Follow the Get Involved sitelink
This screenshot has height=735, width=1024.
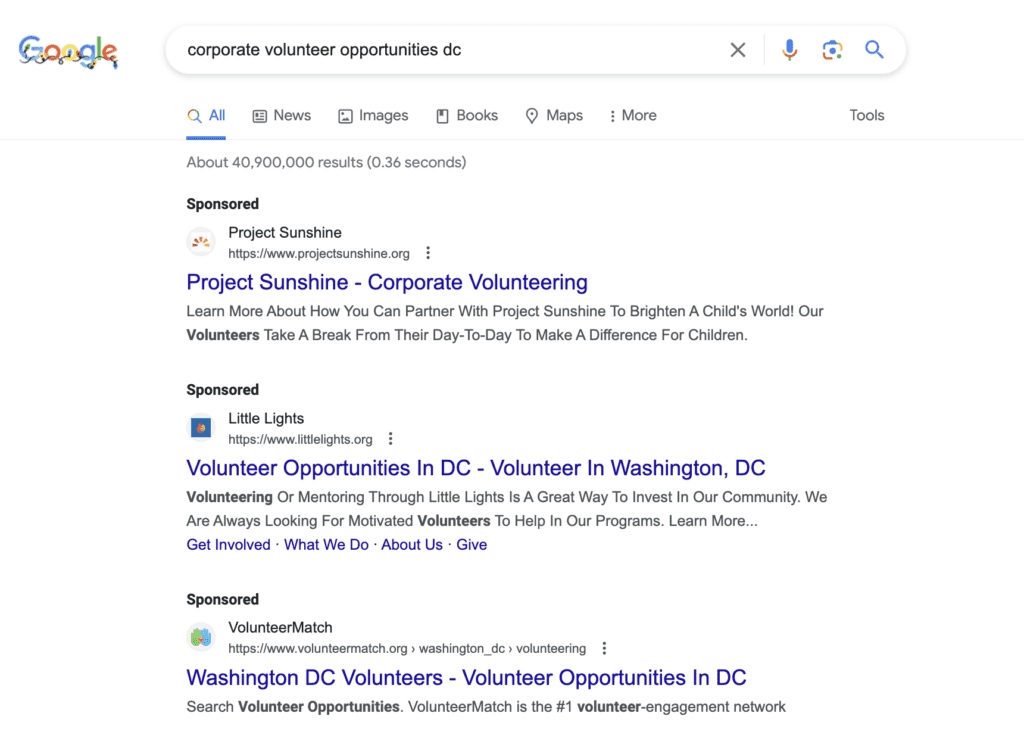point(228,545)
